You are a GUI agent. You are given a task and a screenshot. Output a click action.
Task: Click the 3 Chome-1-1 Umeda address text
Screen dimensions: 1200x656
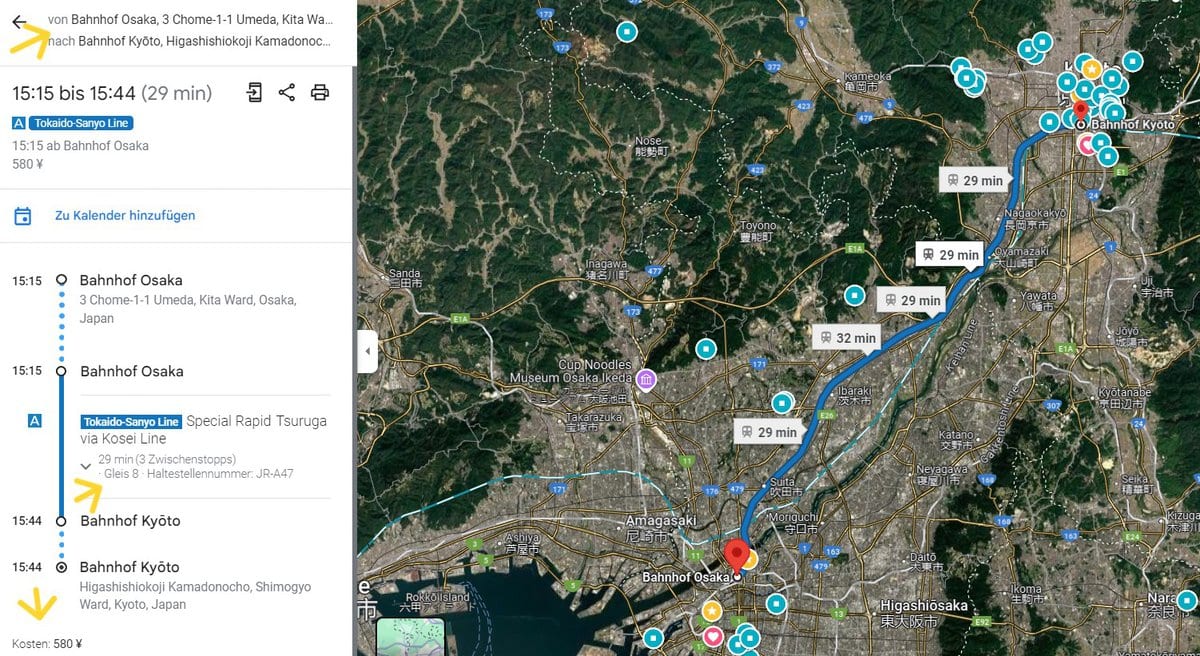[x=188, y=309]
